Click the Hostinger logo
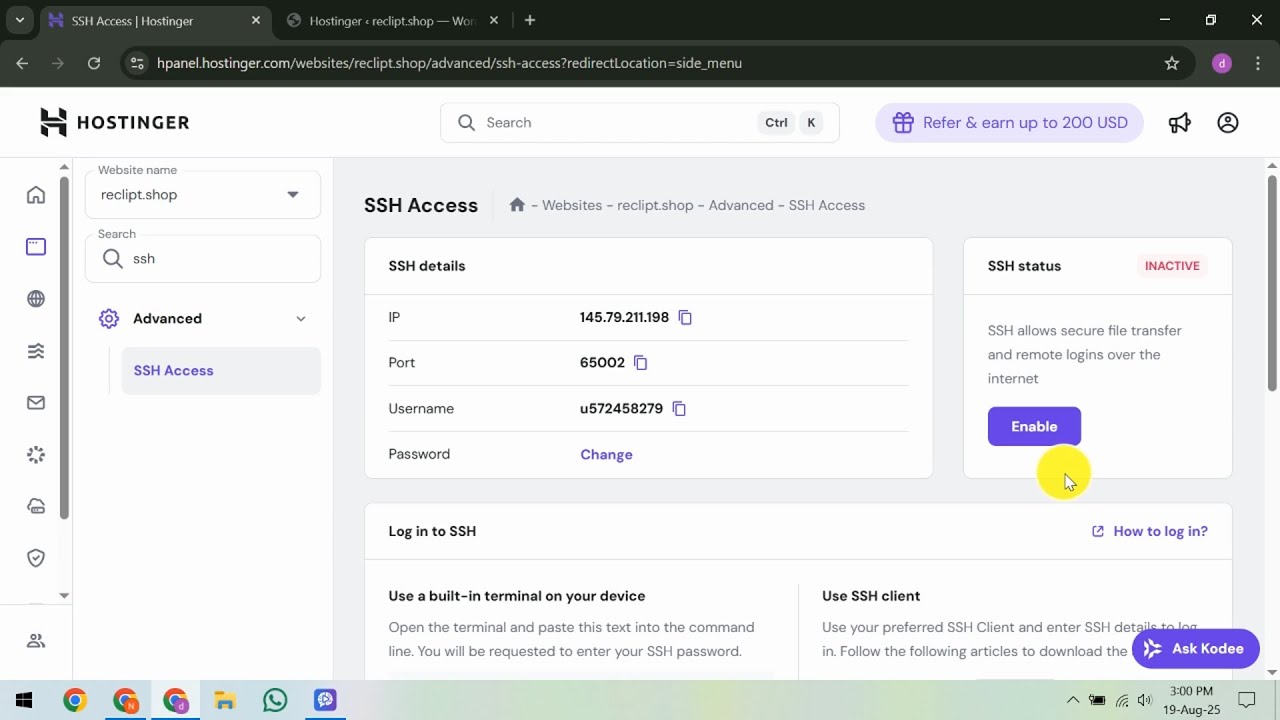Image resolution: width=1280 pixels, height=720 pixels. coord(115,122)
